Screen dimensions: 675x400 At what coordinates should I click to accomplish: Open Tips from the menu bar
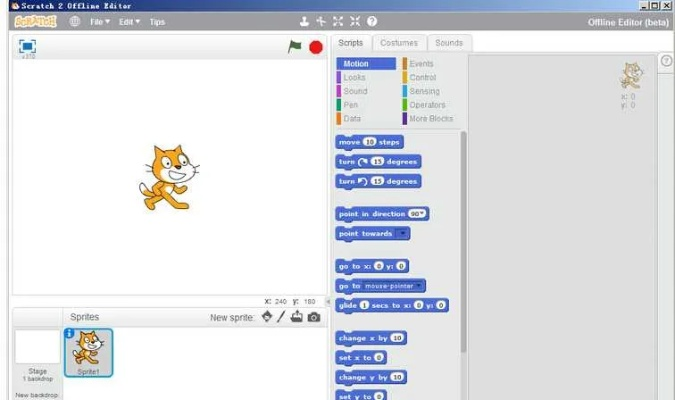[157, 21]
